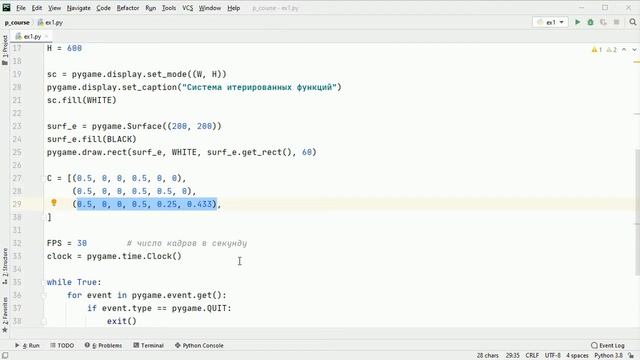Open the Refactor menu

(128, 8)
